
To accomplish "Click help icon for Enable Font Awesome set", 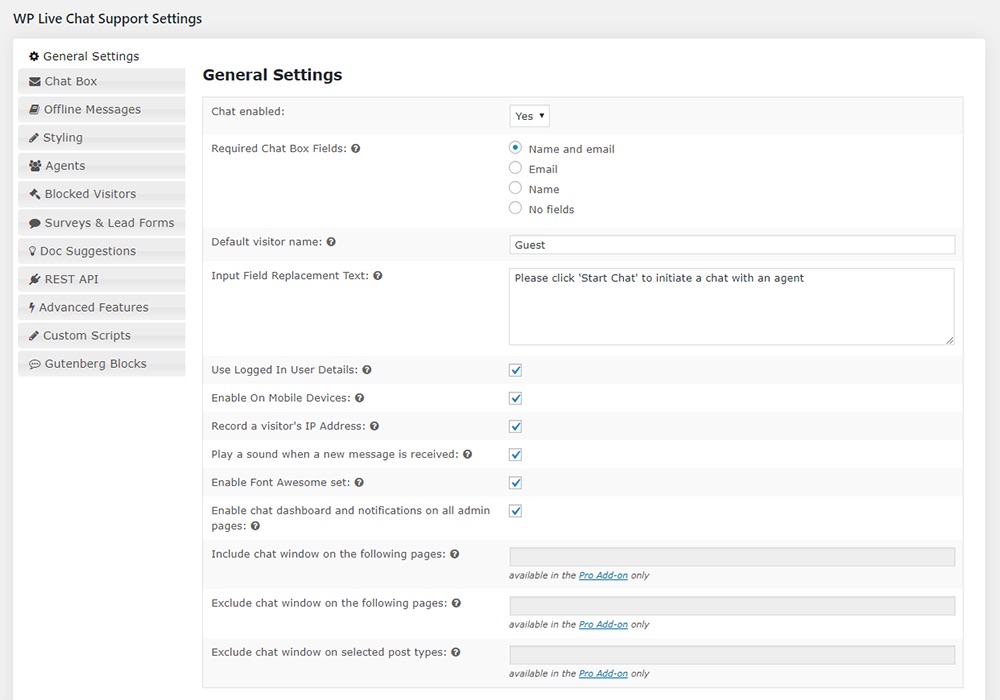I will (x=359, y=483).
